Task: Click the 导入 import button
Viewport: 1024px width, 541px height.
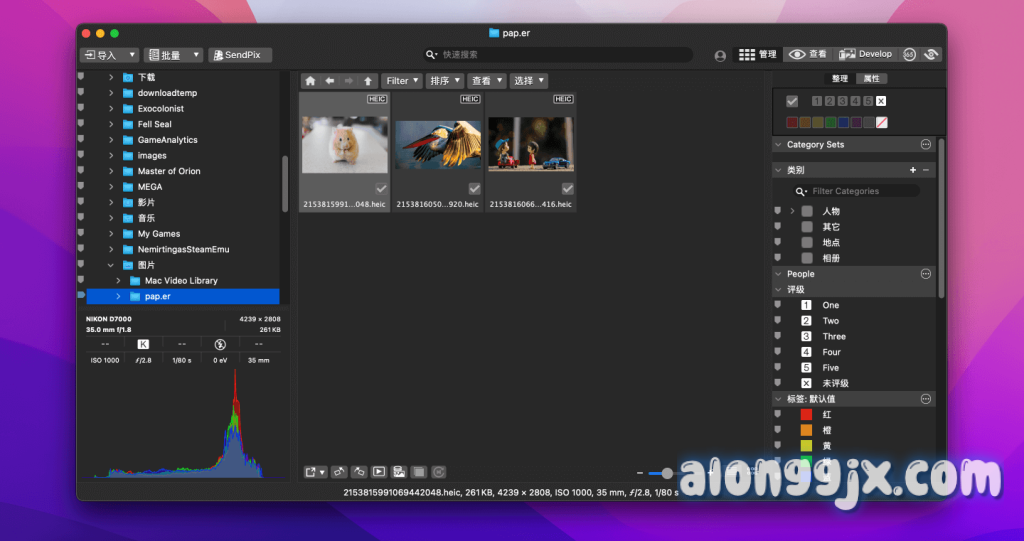Action: pyautogui.click(x=109, y=55)
